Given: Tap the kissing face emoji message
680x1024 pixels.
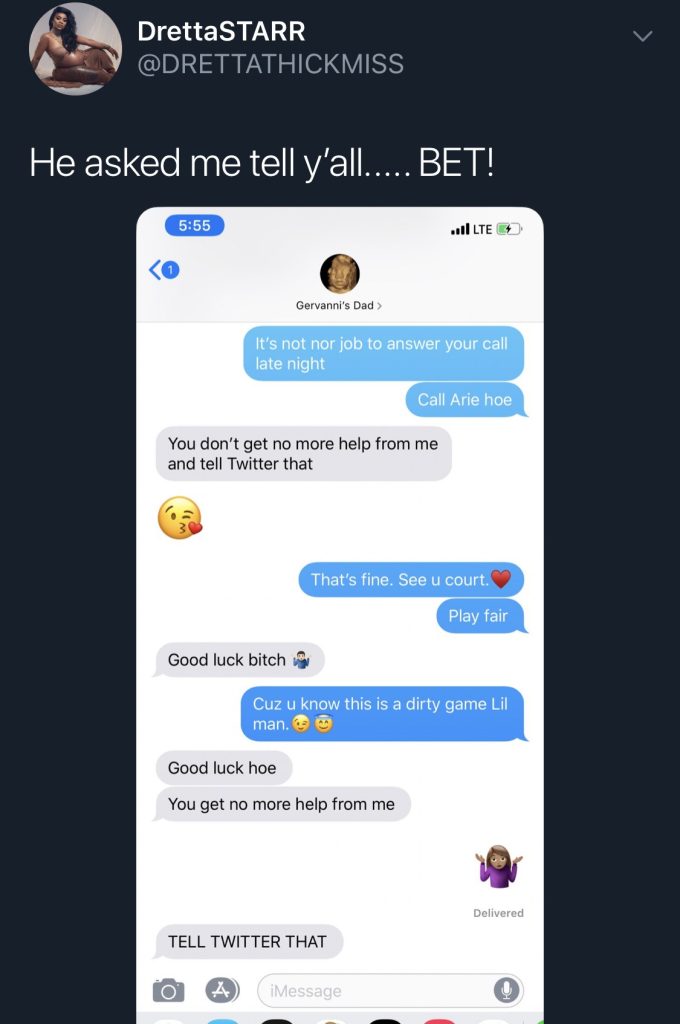Looking at the screenshot, I should [x=180, y=518].
